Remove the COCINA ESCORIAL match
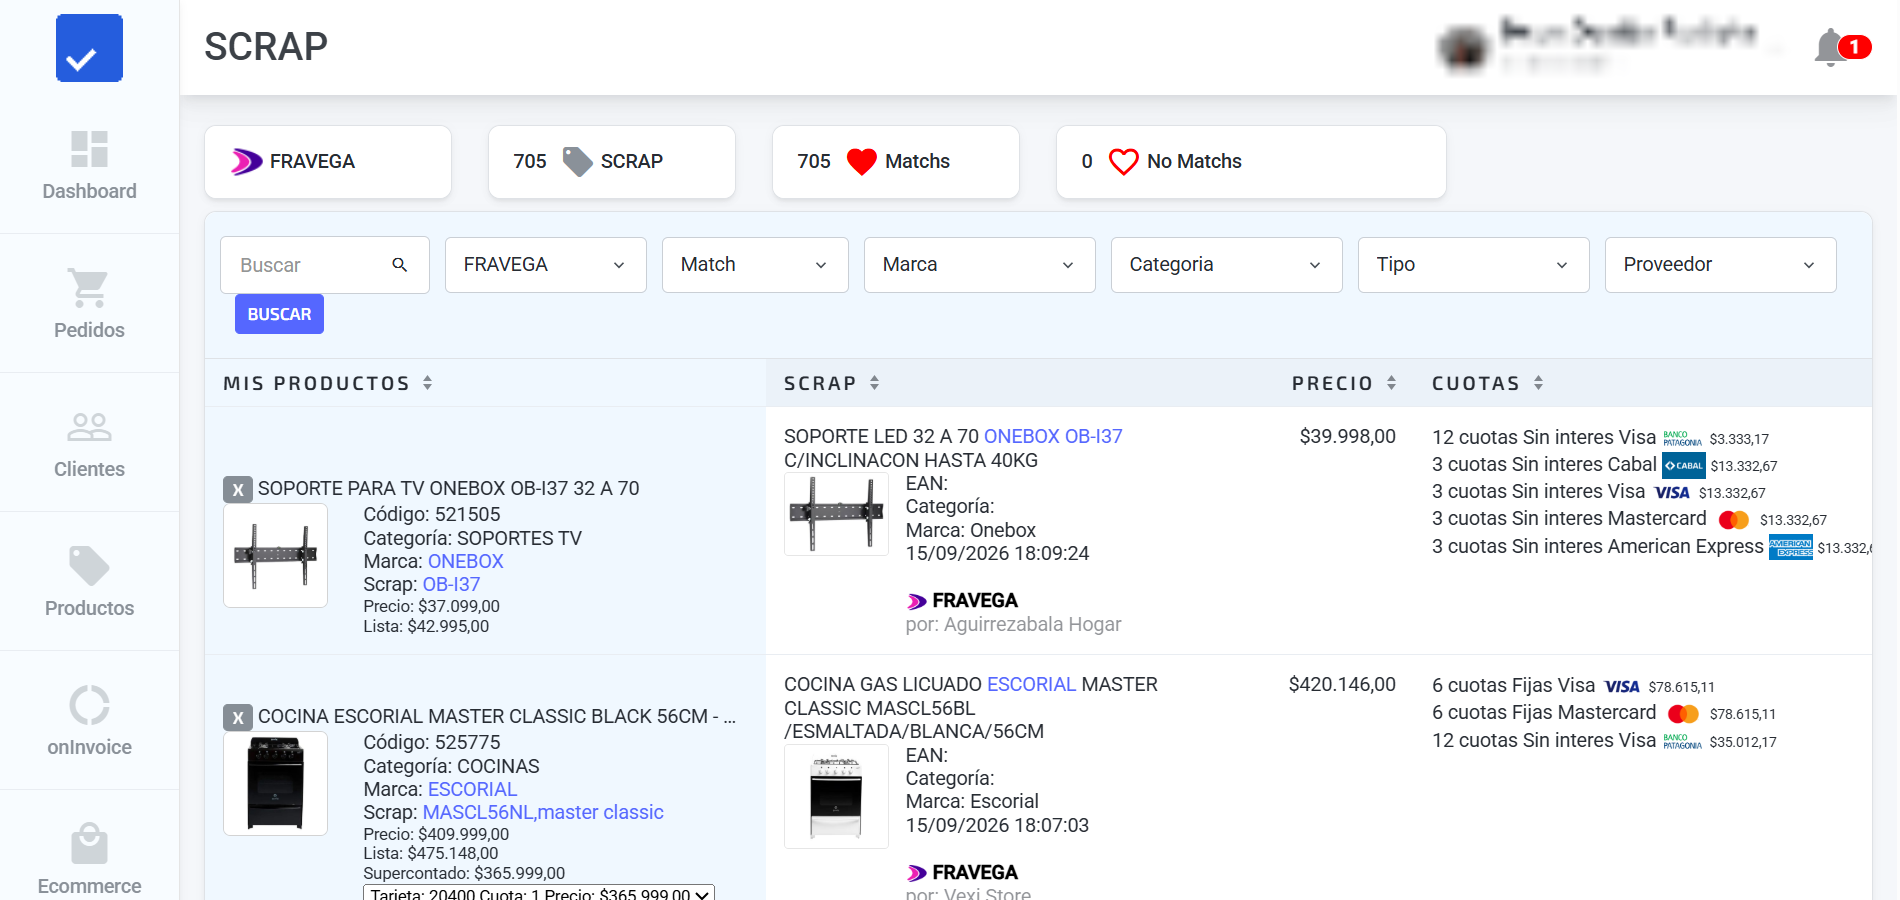 [237, 717]
